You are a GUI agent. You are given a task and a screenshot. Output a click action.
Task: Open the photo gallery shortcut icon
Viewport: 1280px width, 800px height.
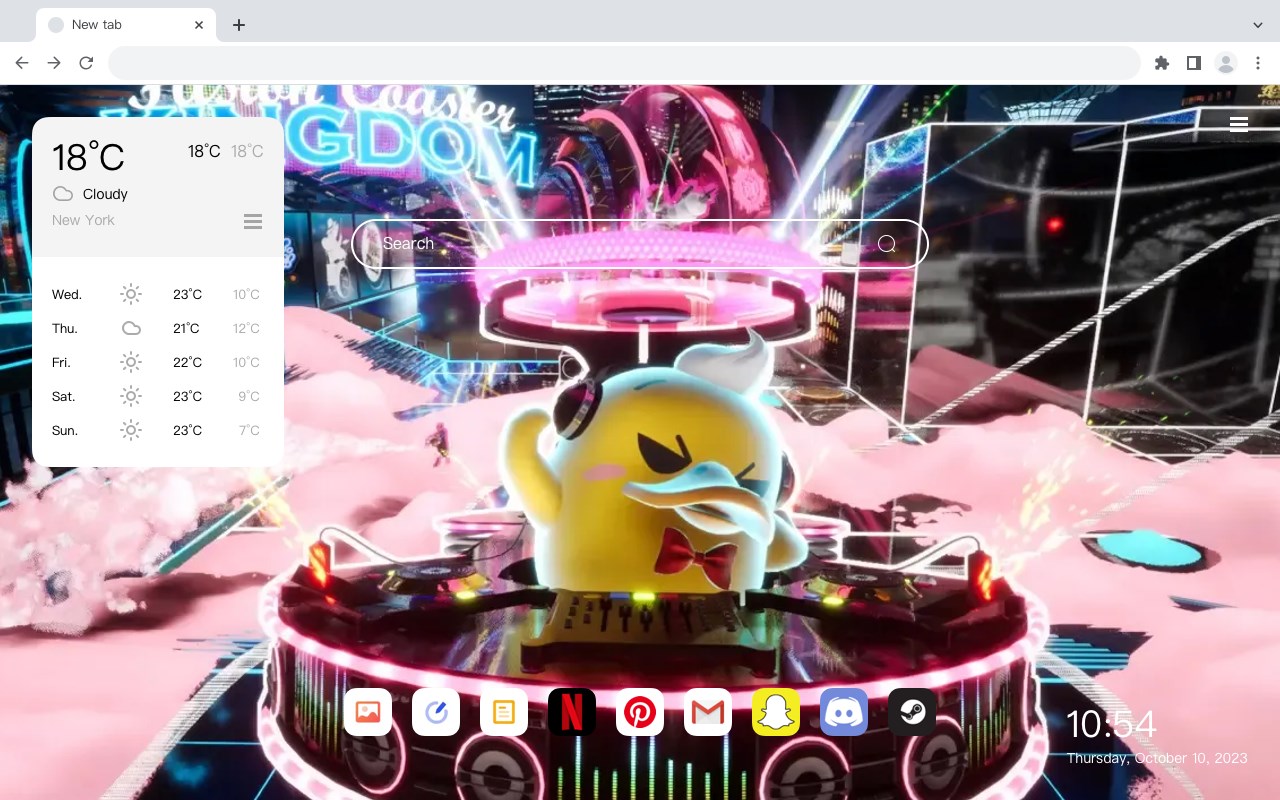point(368,712)
